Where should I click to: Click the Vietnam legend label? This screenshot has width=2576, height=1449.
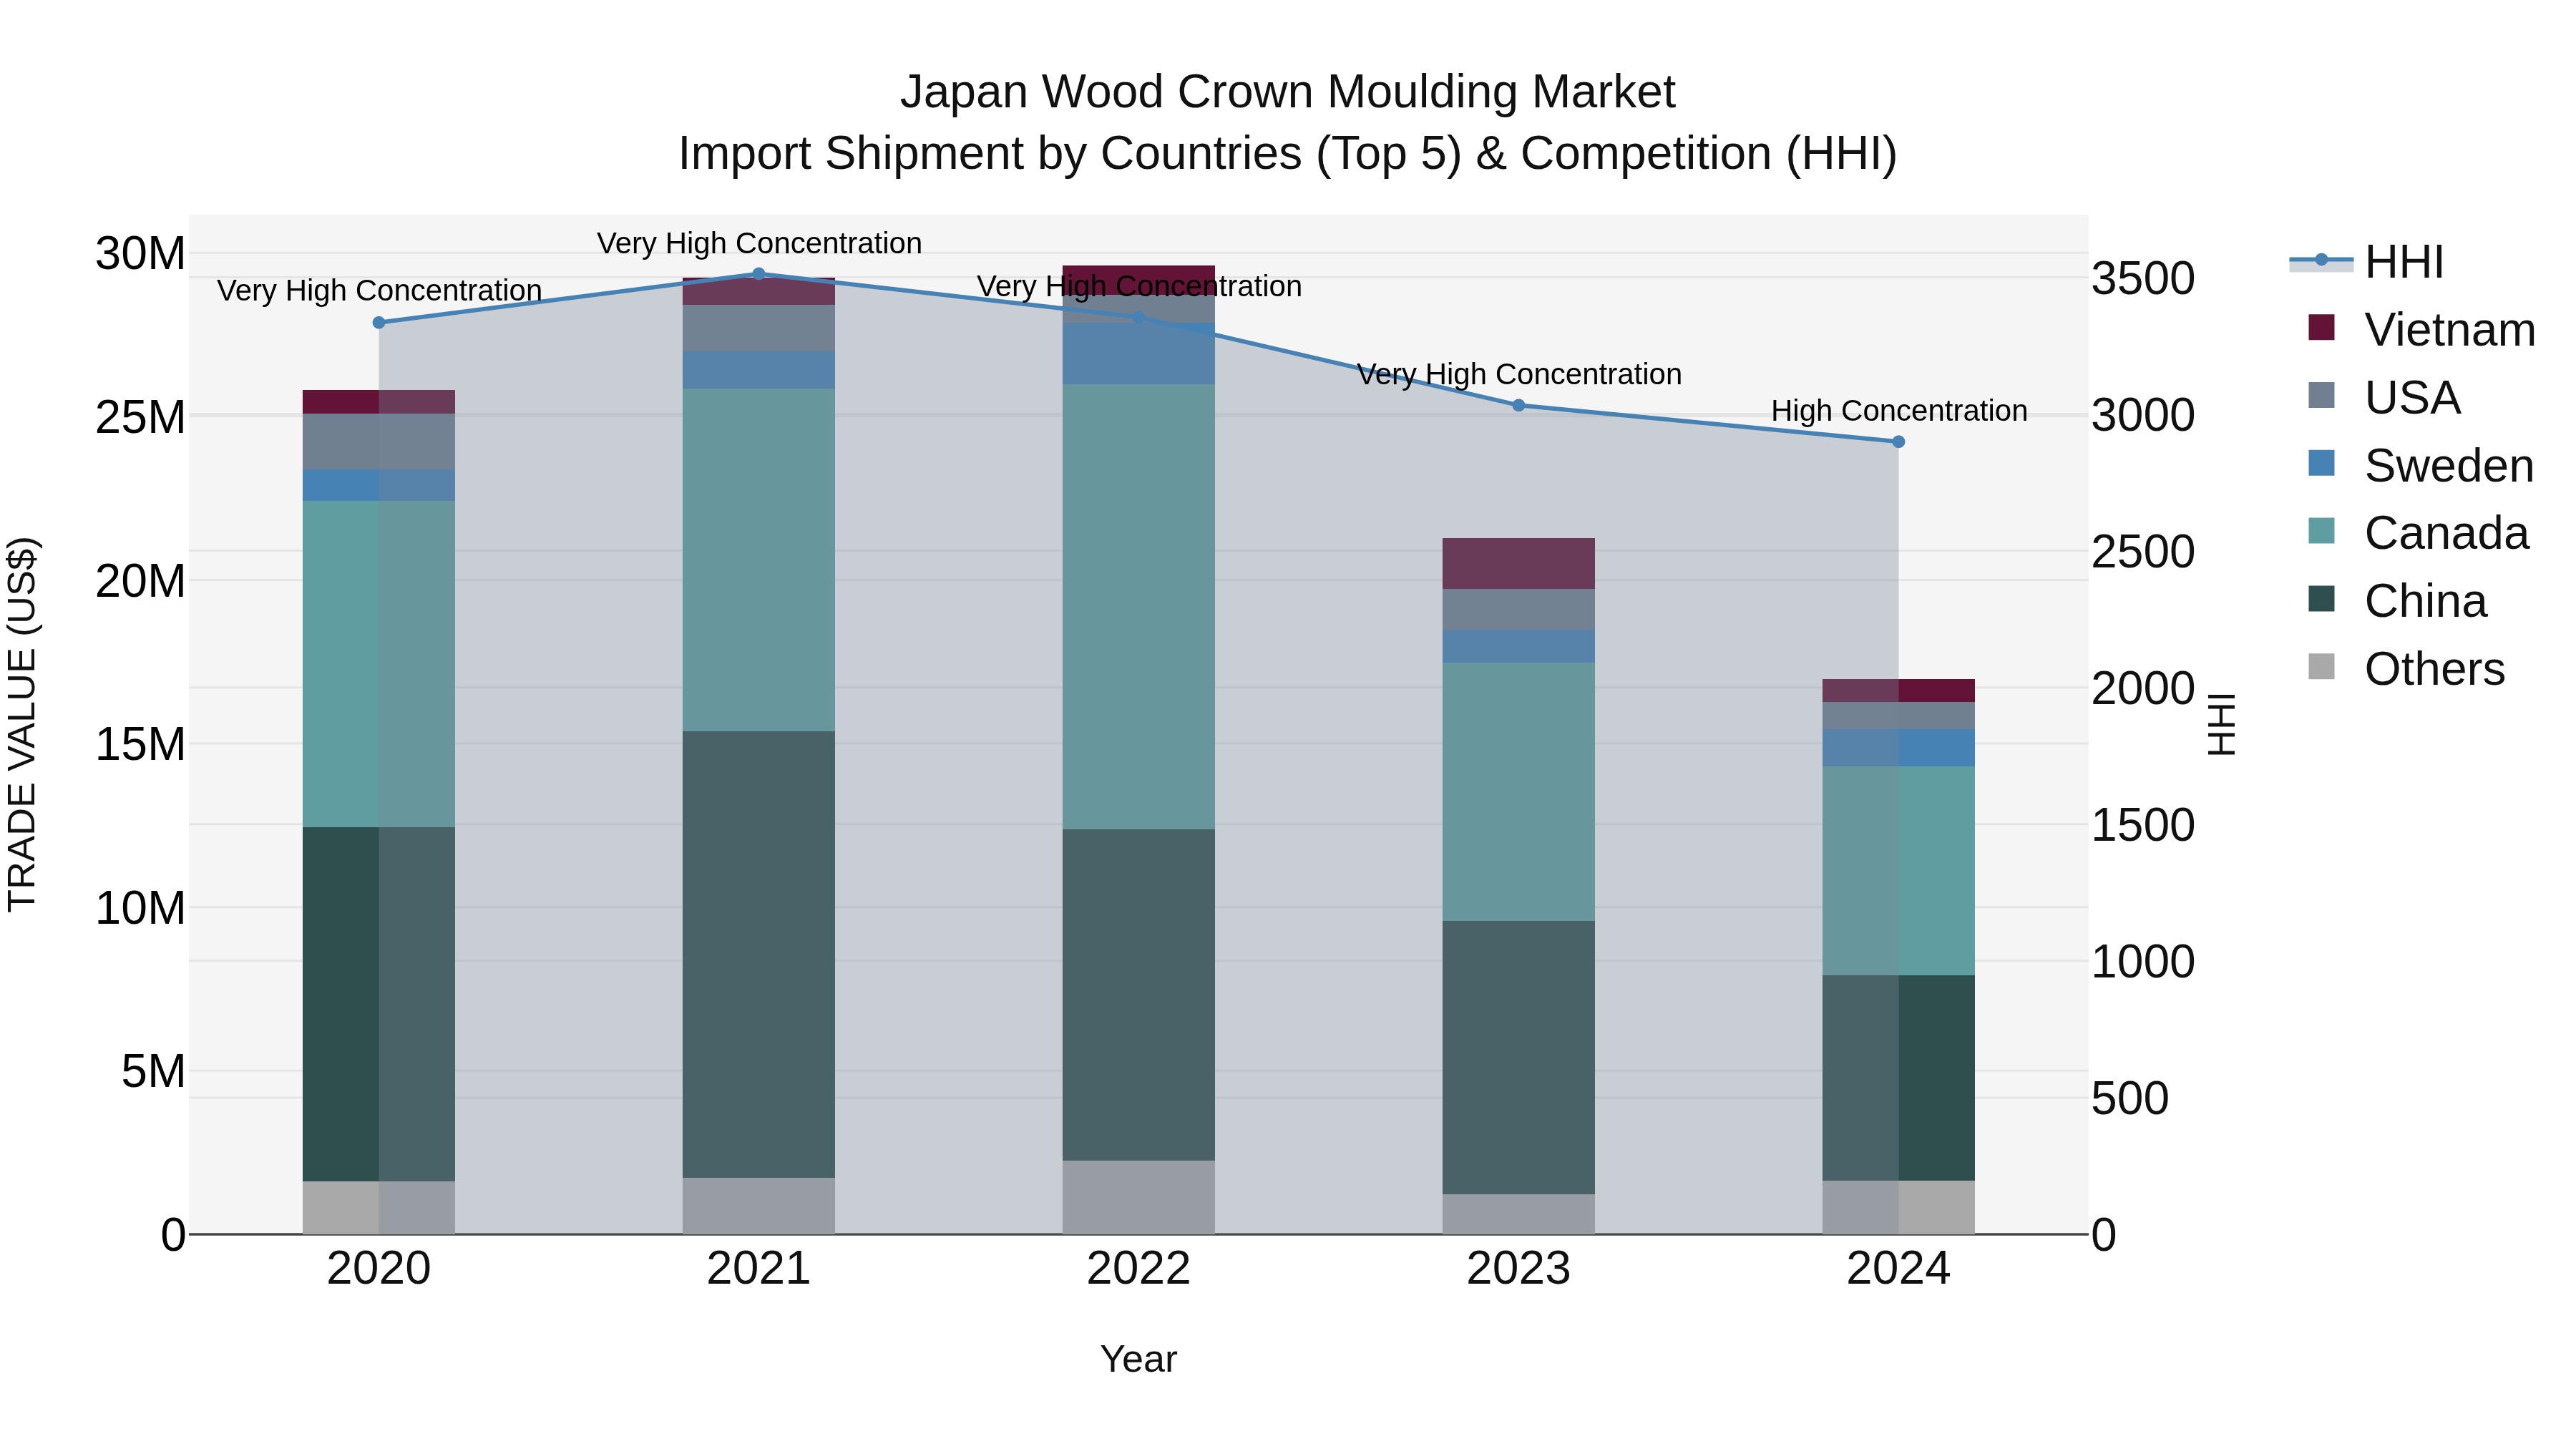2450,330
